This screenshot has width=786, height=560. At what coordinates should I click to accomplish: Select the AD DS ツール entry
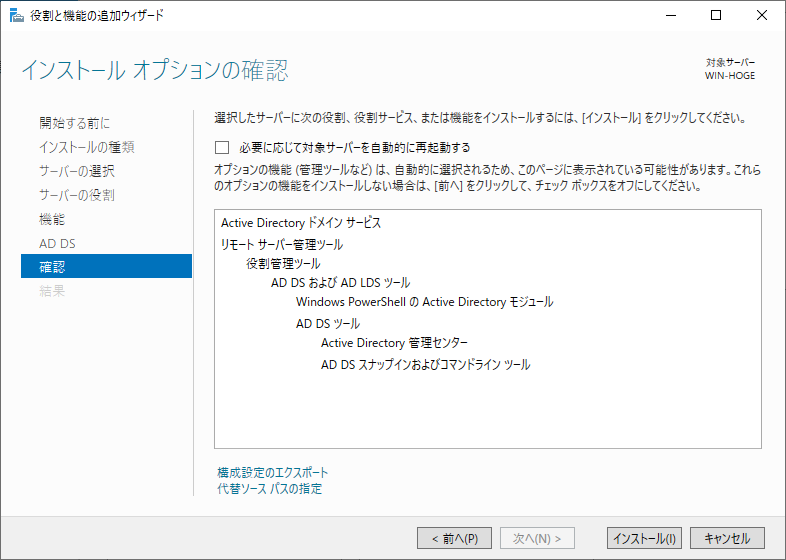(328, 324)
